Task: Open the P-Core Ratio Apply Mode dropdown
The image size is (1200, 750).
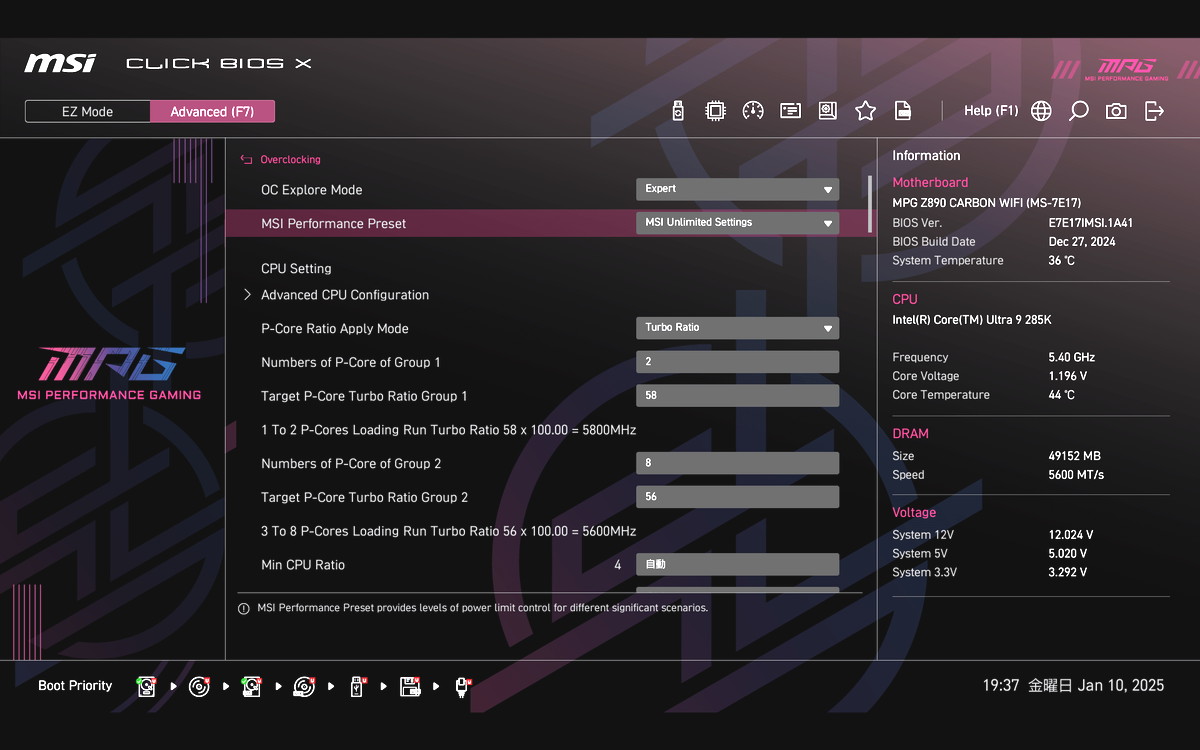Action: pyautogui.click(x=738, y=328)
